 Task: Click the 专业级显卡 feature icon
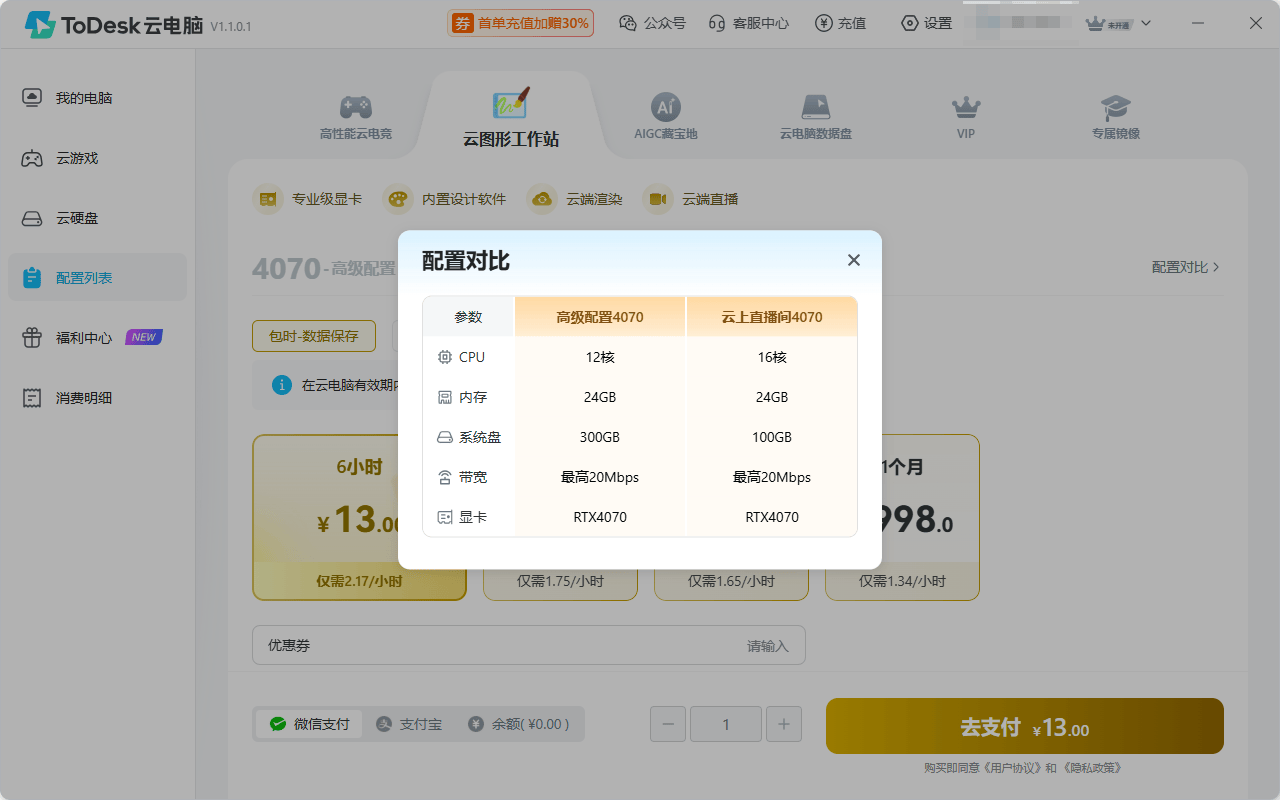(x=268, y=199)
